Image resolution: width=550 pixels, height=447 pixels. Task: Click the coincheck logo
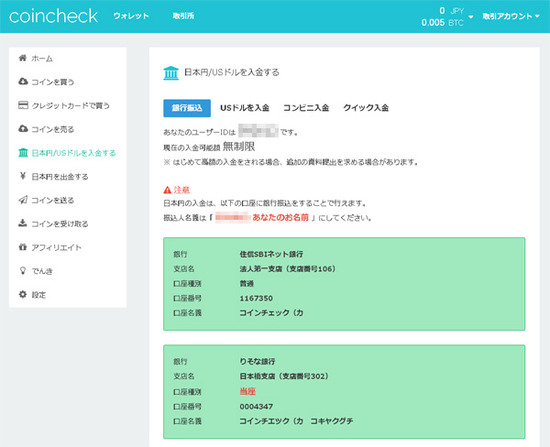pos(53,16)
